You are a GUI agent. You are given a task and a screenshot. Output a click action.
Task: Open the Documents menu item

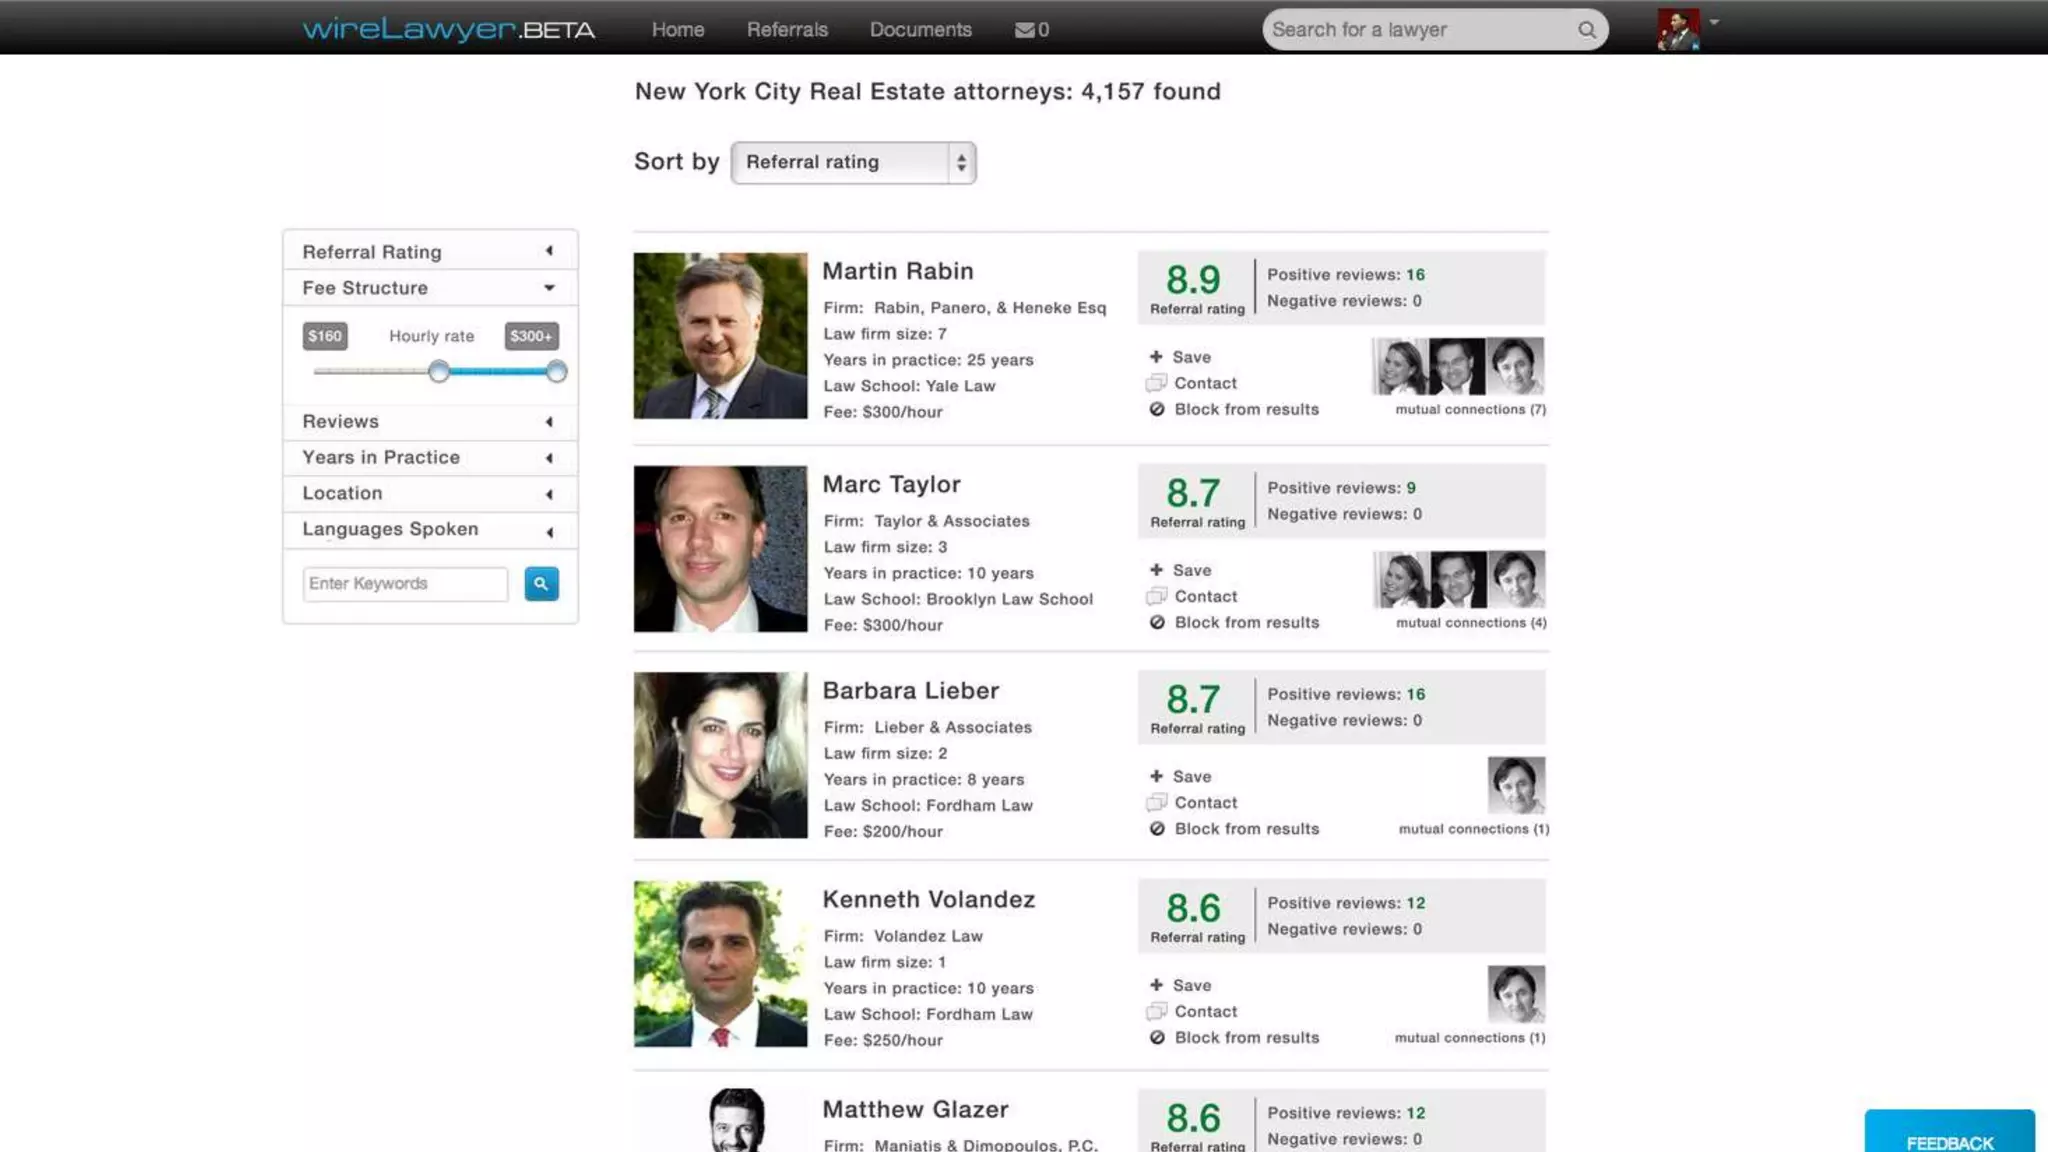click(920, 30)
